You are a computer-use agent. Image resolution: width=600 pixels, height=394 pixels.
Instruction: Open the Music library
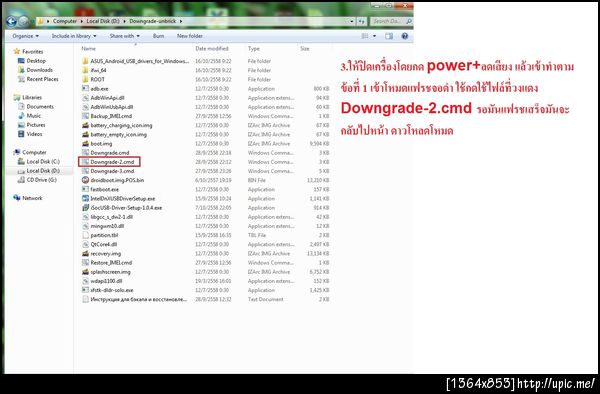click(x=33, y=116)
